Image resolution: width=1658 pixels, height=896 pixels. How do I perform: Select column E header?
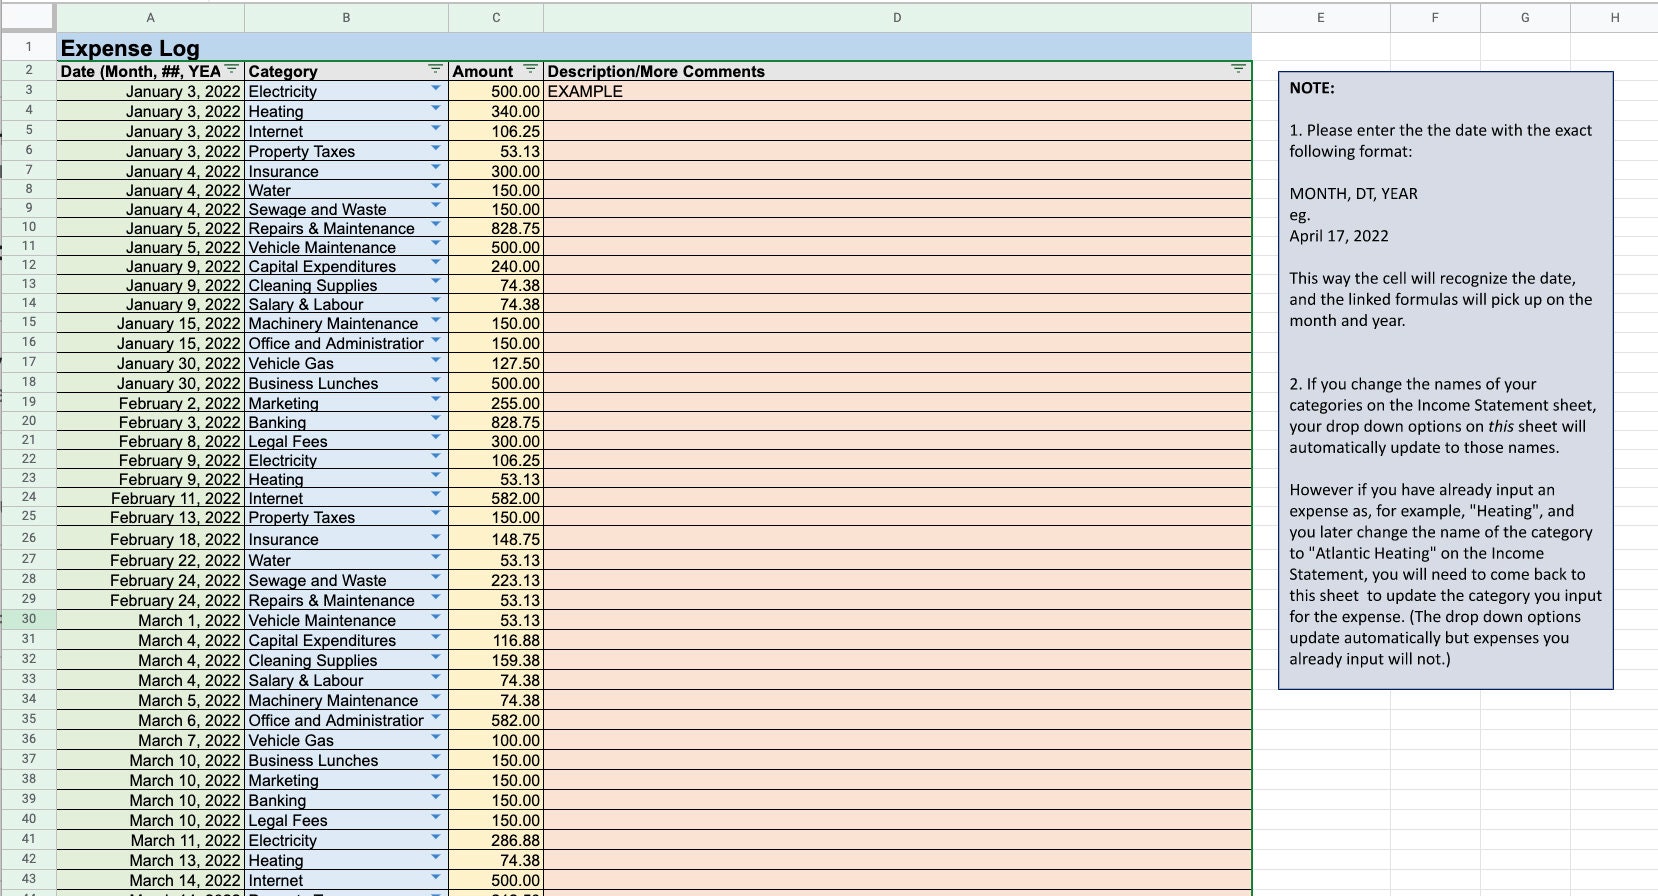click(1321, 17)
